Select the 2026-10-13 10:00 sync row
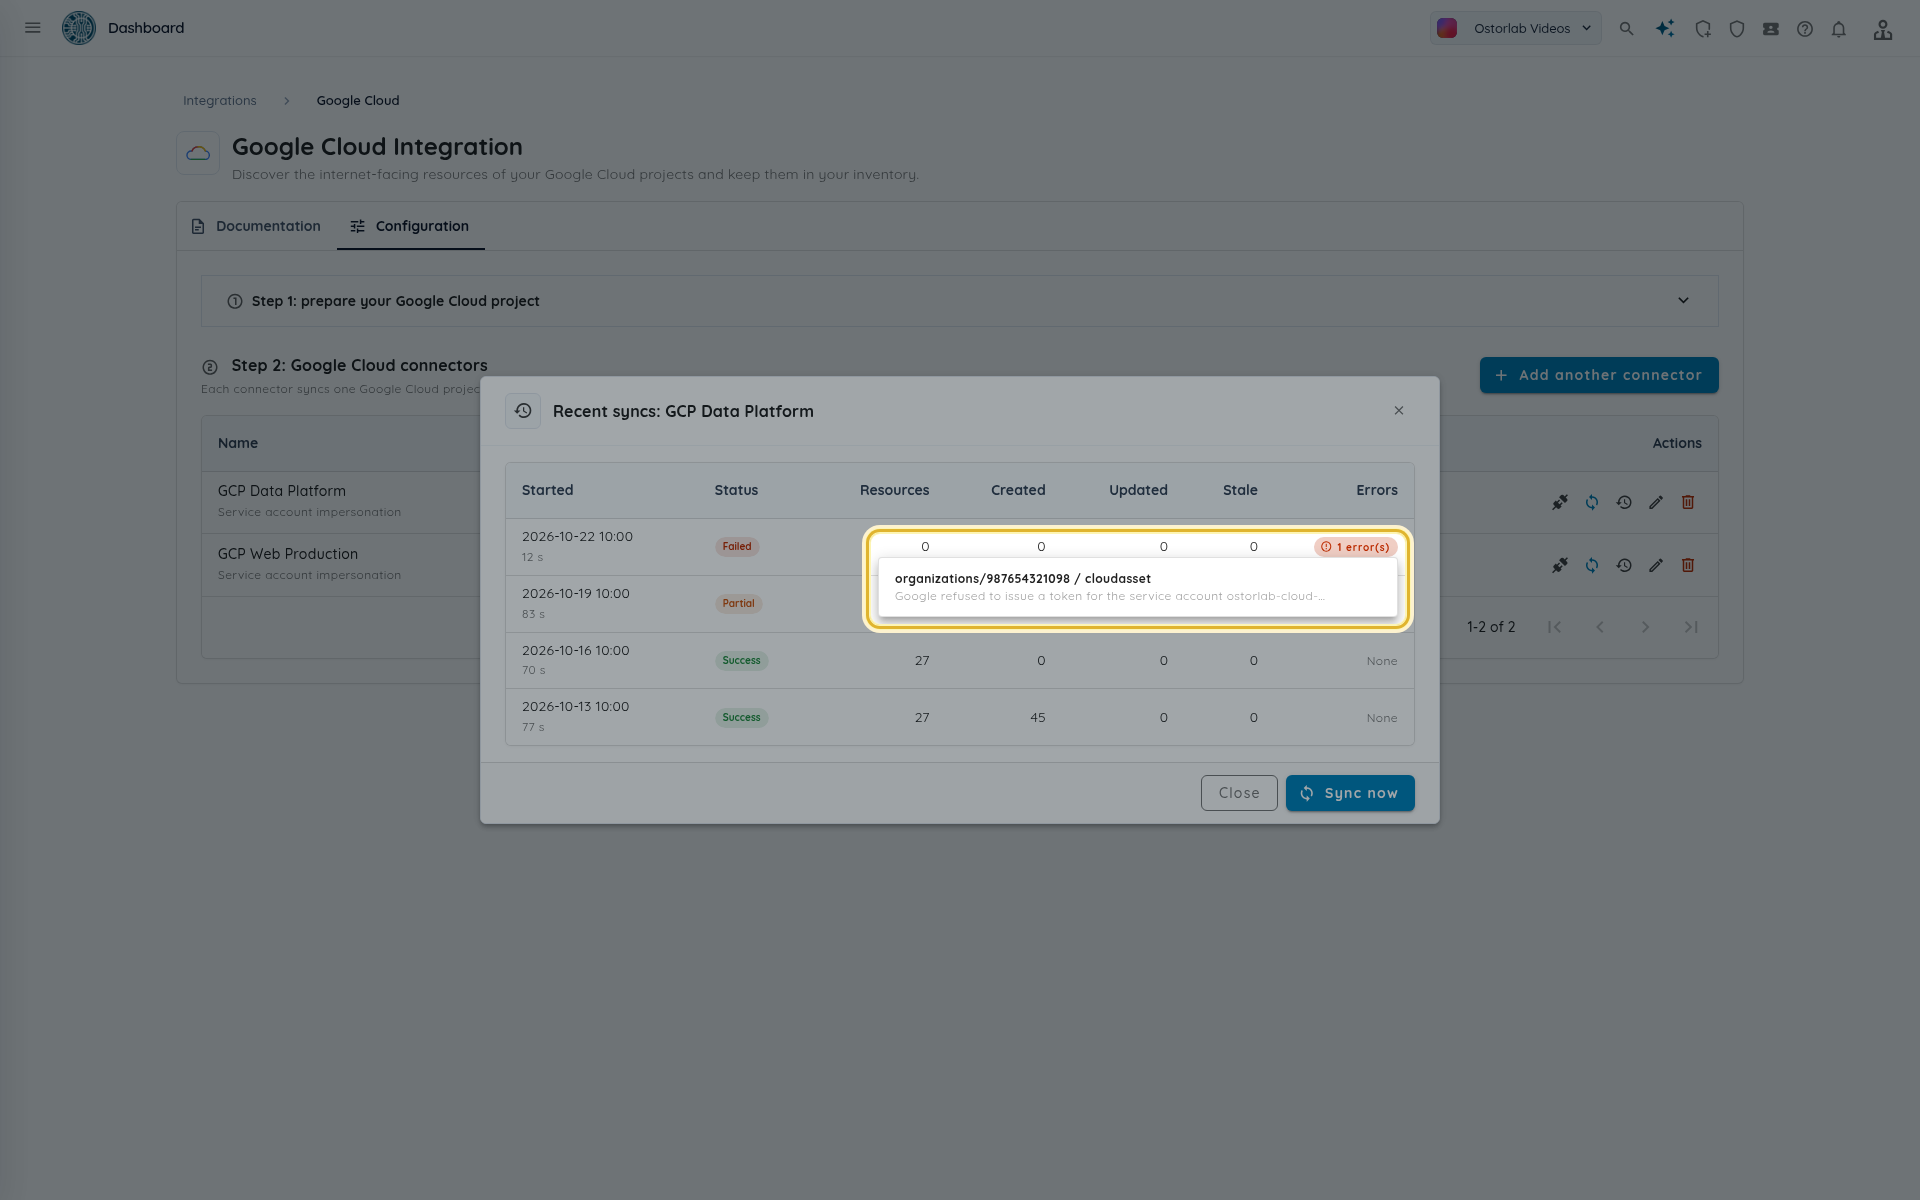Viewport: 1920px width, 1200px height. 960,717
